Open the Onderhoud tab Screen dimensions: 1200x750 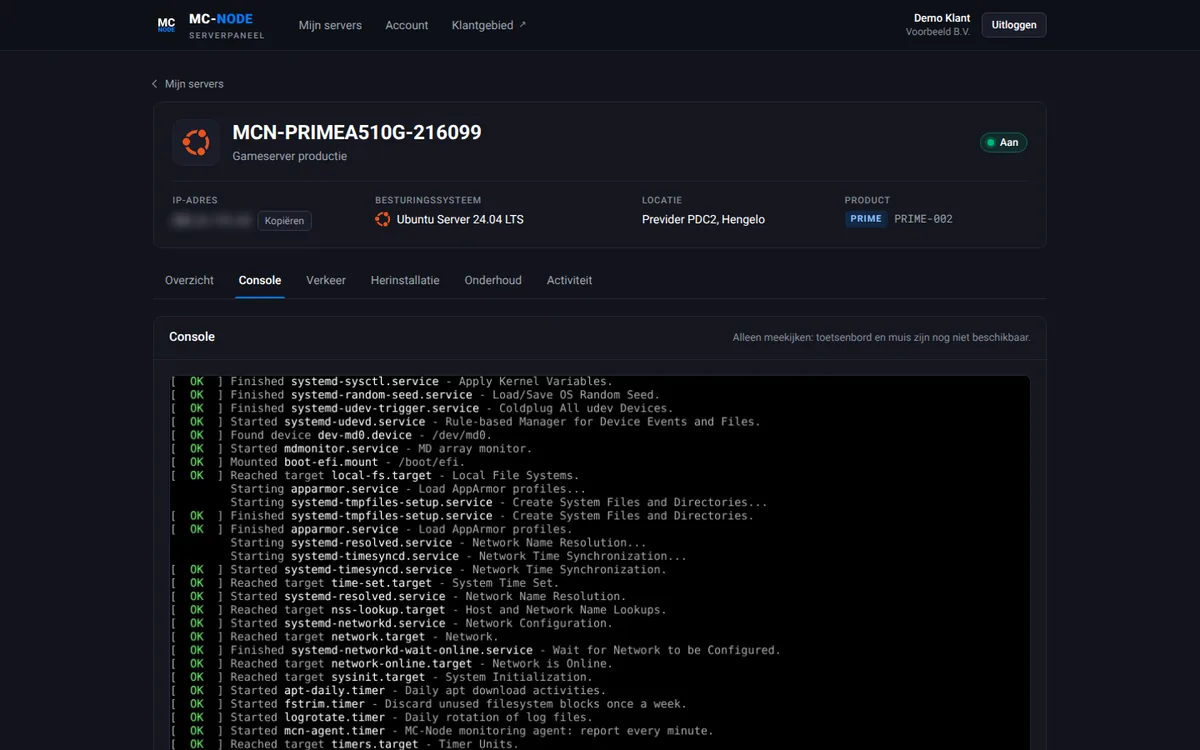pyautogui.click(x=493, y=281)
